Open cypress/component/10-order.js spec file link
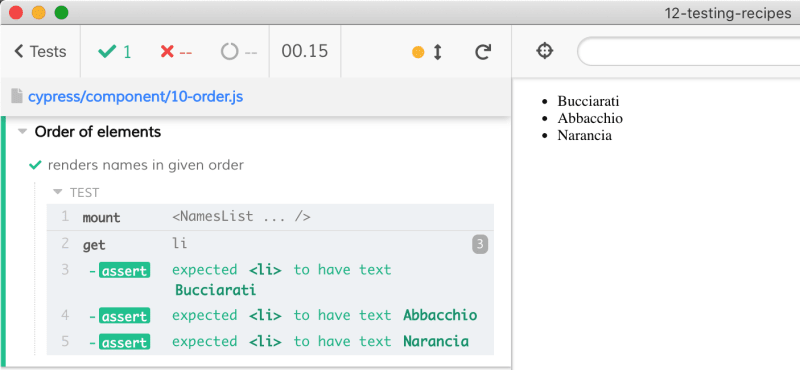Viewport: 800px width, 370px height. 135,96
